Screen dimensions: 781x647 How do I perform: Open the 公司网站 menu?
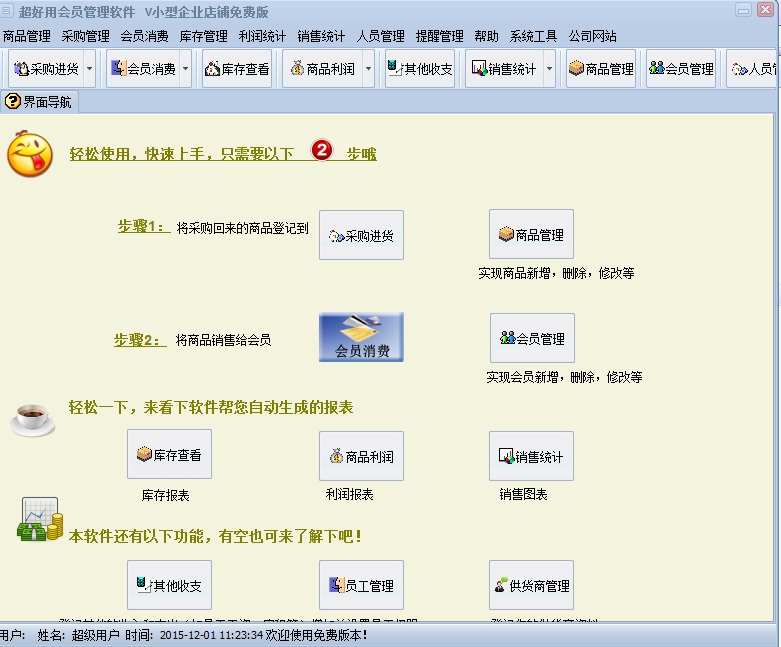point(593,36)
